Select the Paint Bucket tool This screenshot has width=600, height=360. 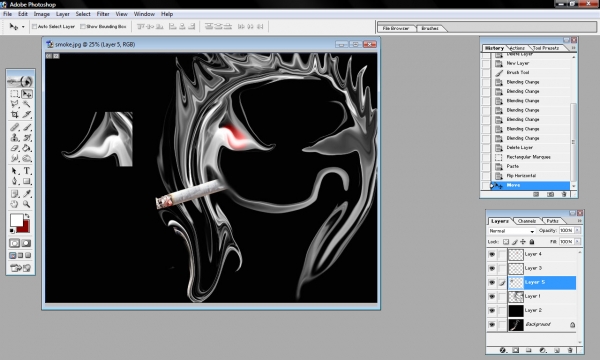[27, 148]
